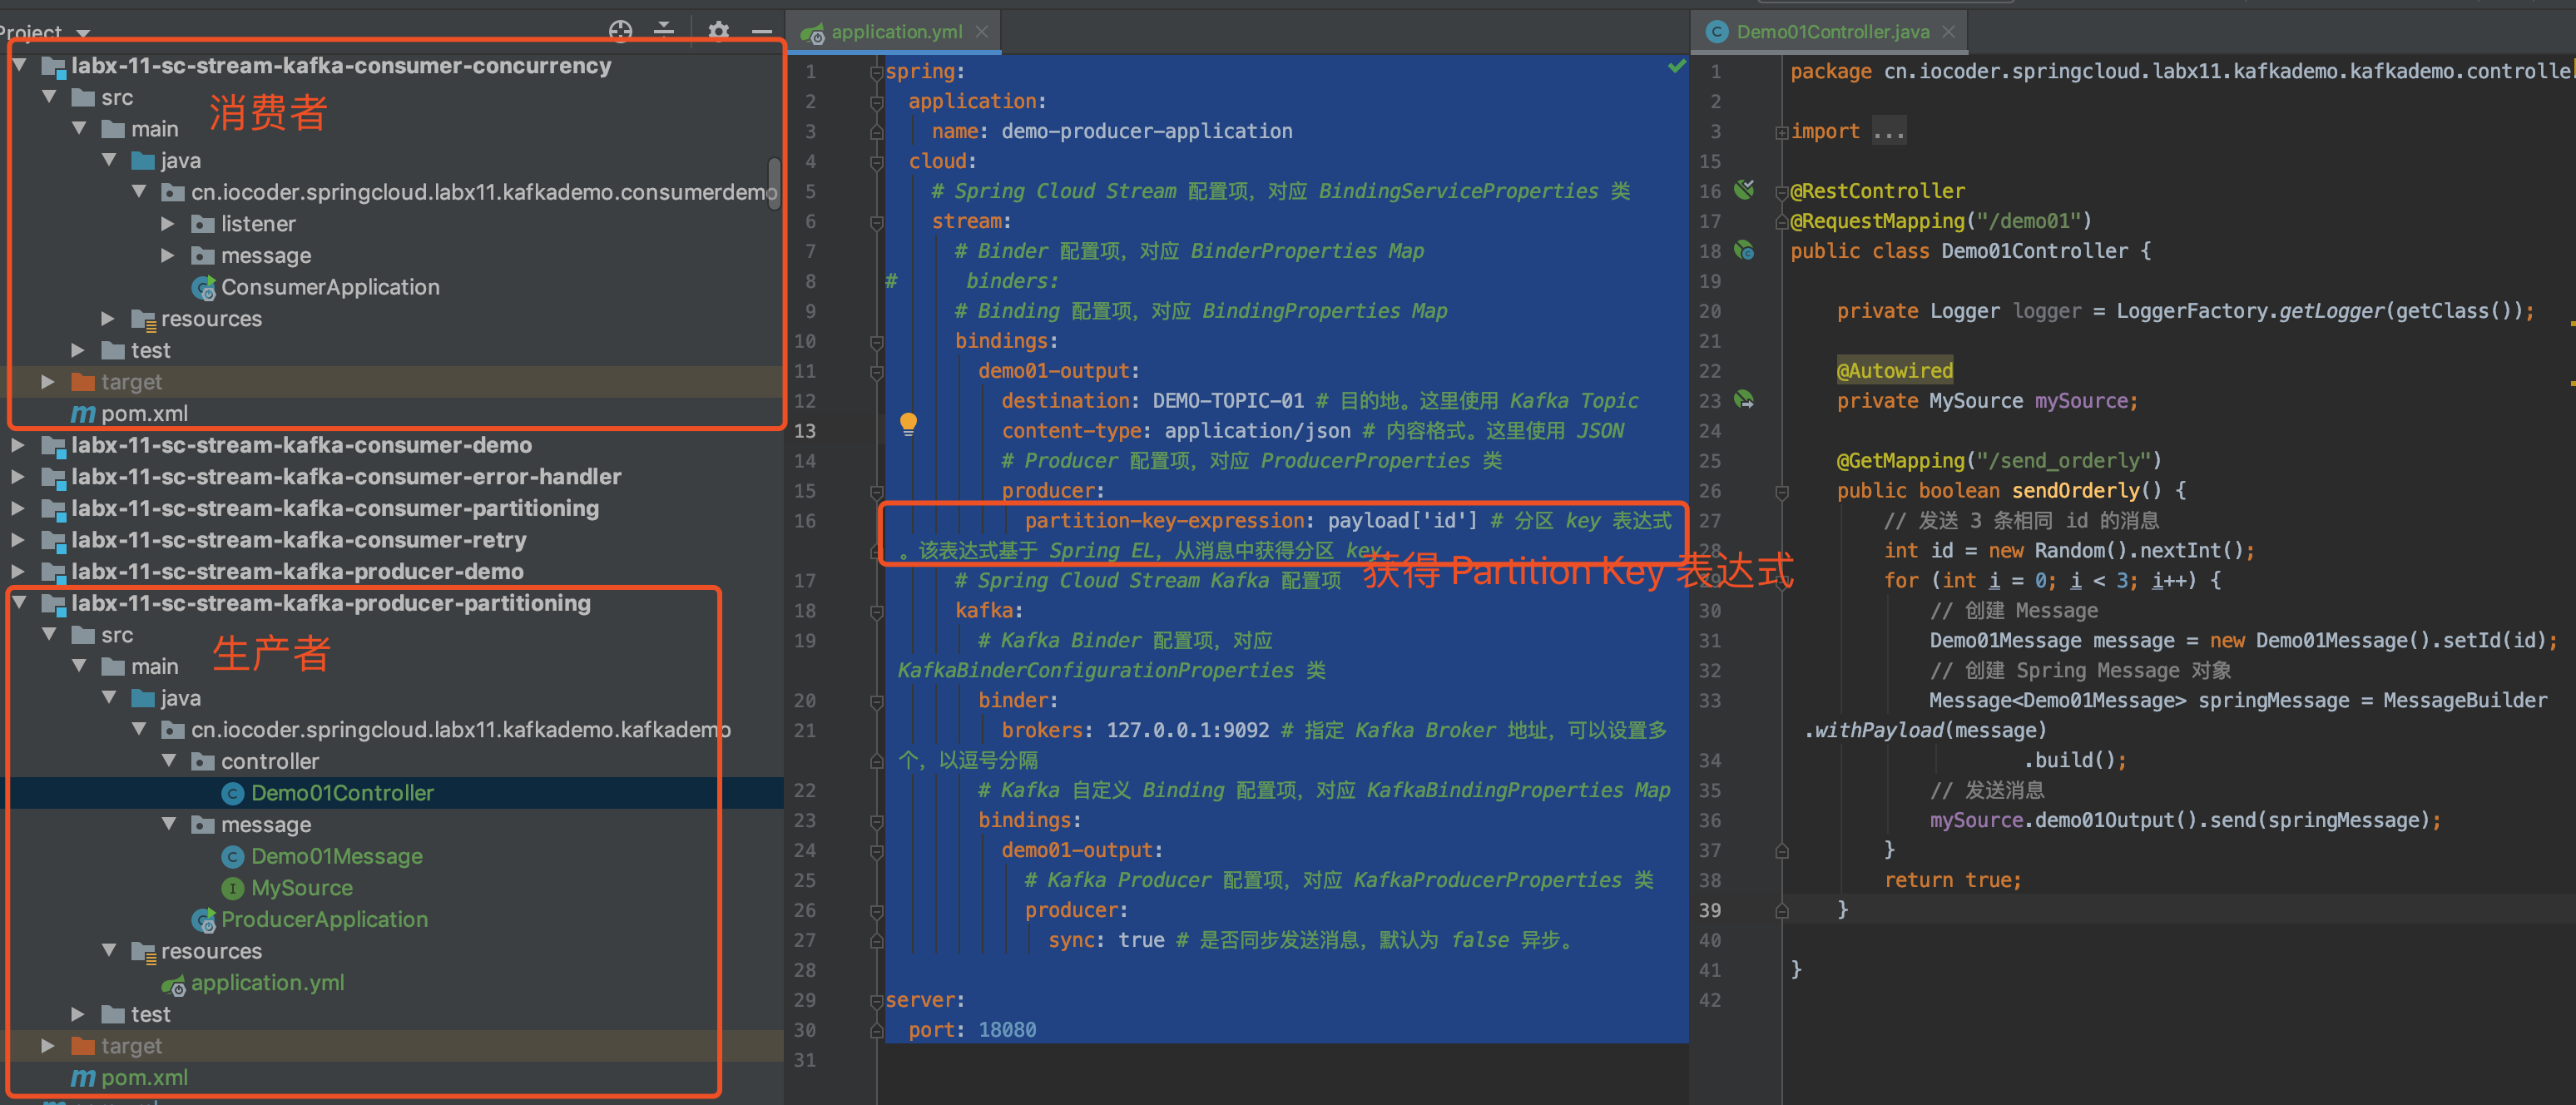Open Project panel gear settings
The image size is (2576, 1105).
tap(718, 30)
